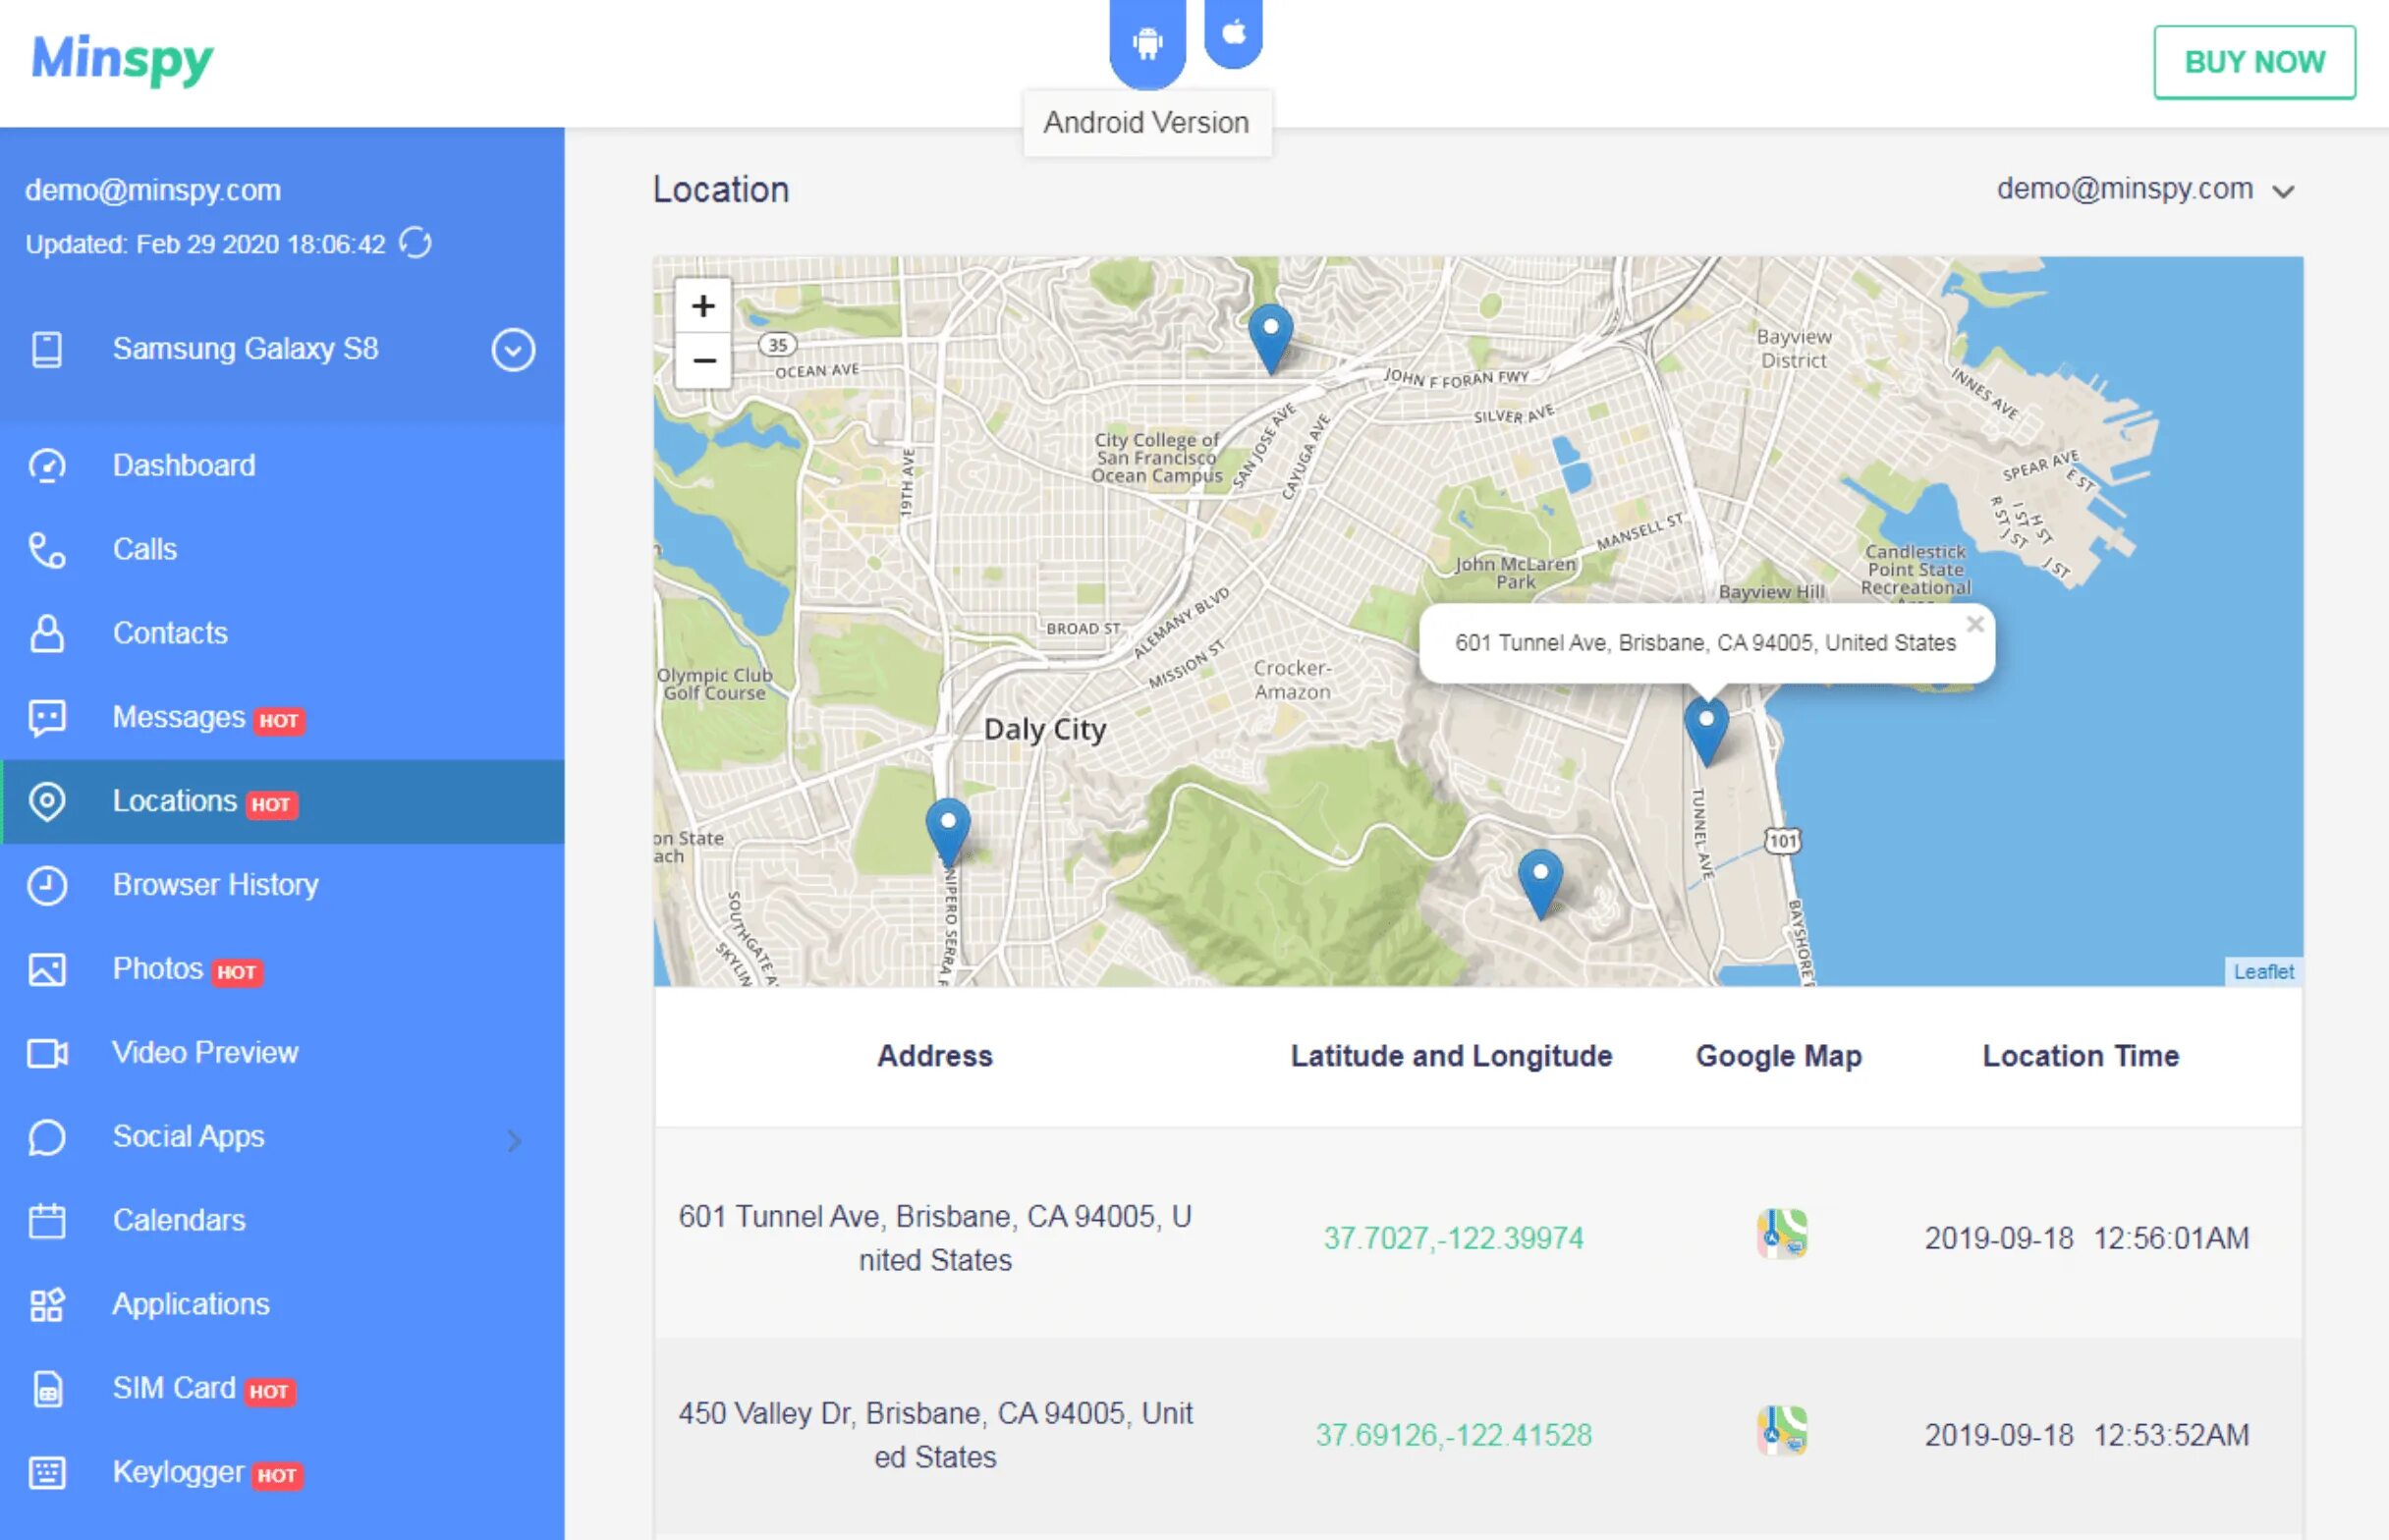Viewport: 2389px width, 1540px height.
Task: Click the Locations icon in sidebar
Action: [45, 800]
